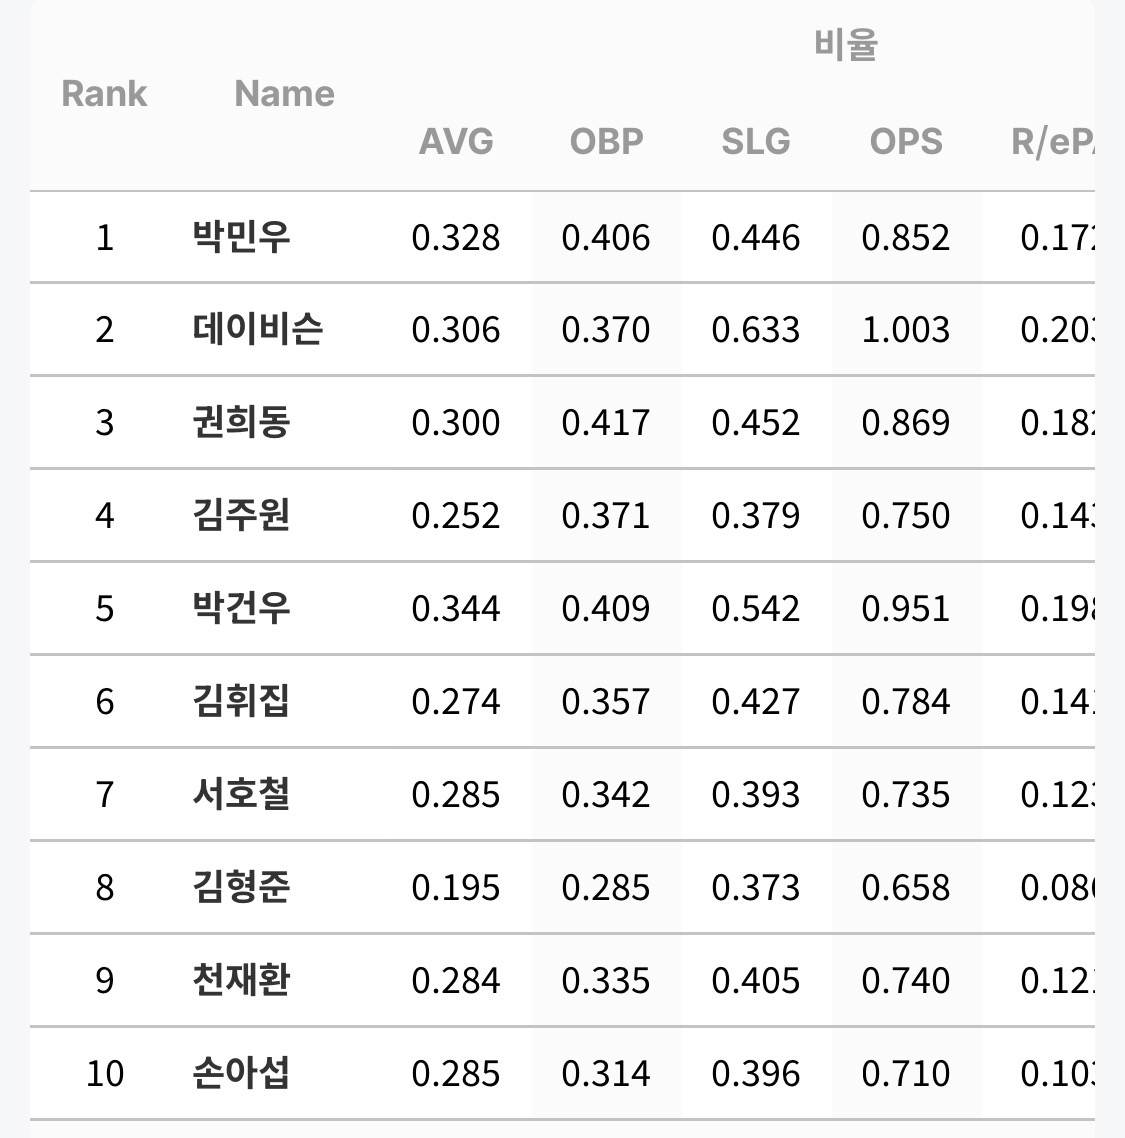Sort table by AVG column header
Viewport: 1125px width, 1138px height.
(x=456, y=141)
